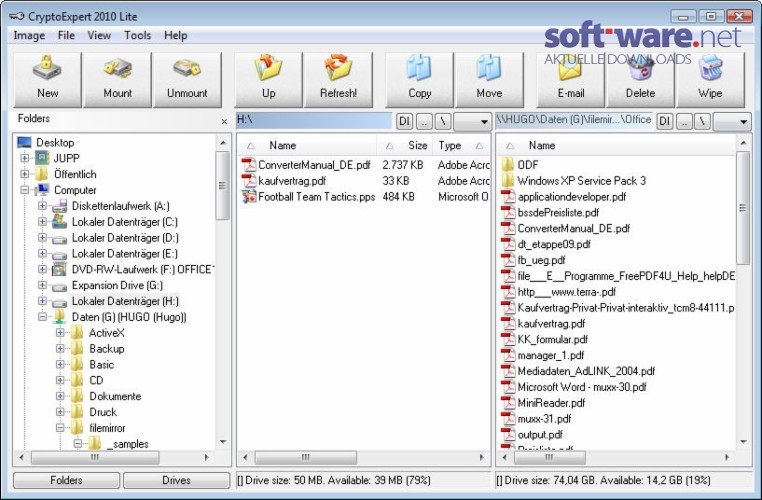Select the ODF folder icon
This screenshot has height=500, width=762.
coord(508,165)
